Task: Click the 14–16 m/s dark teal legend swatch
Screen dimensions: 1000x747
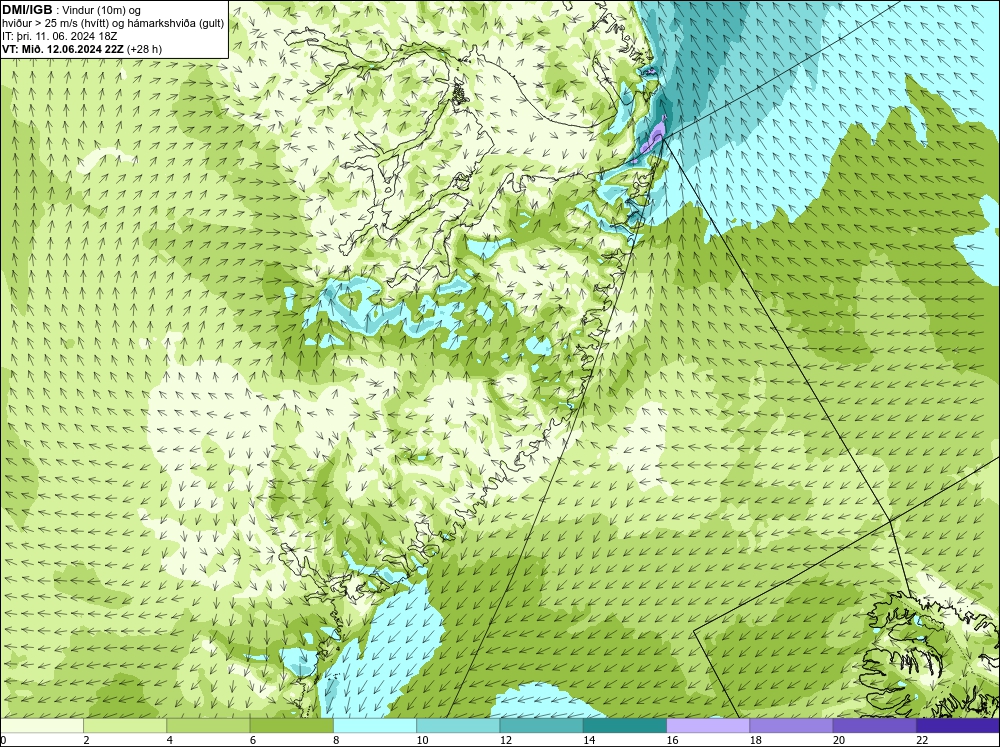Action: coord(624,725)
